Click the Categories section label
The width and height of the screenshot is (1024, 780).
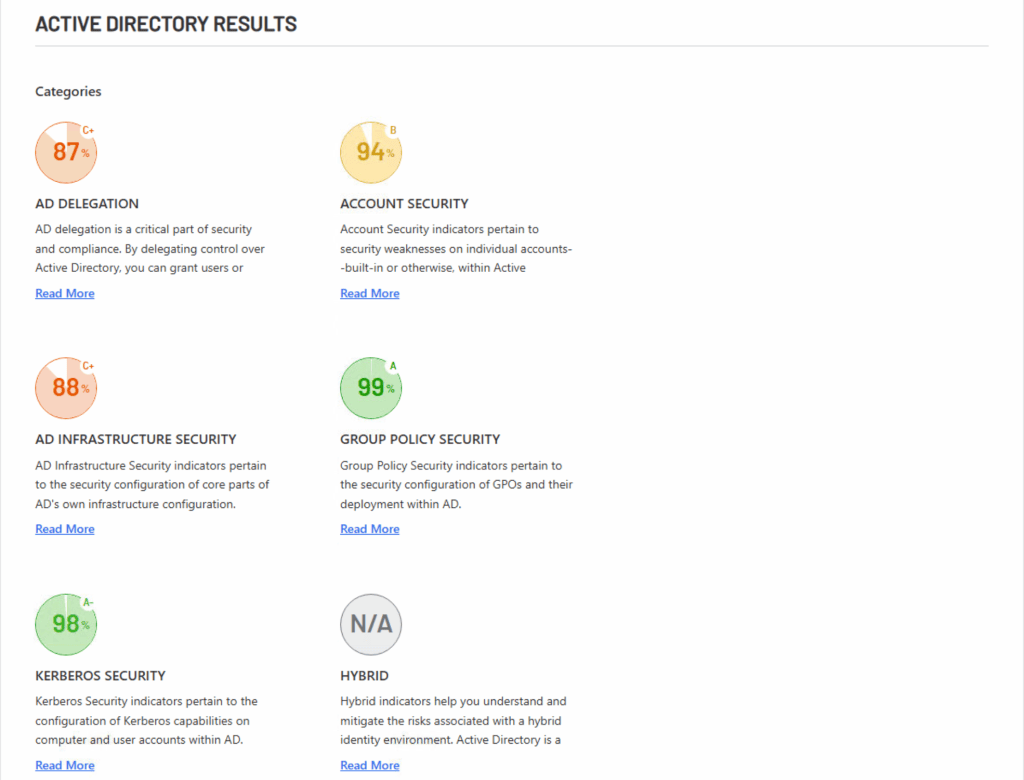(68, 91)
